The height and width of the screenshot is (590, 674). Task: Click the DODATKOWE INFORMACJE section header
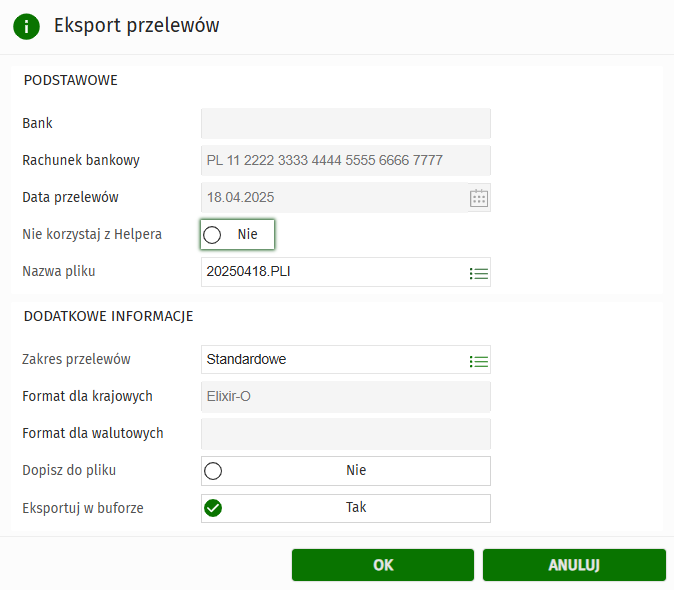pos(107,317)
